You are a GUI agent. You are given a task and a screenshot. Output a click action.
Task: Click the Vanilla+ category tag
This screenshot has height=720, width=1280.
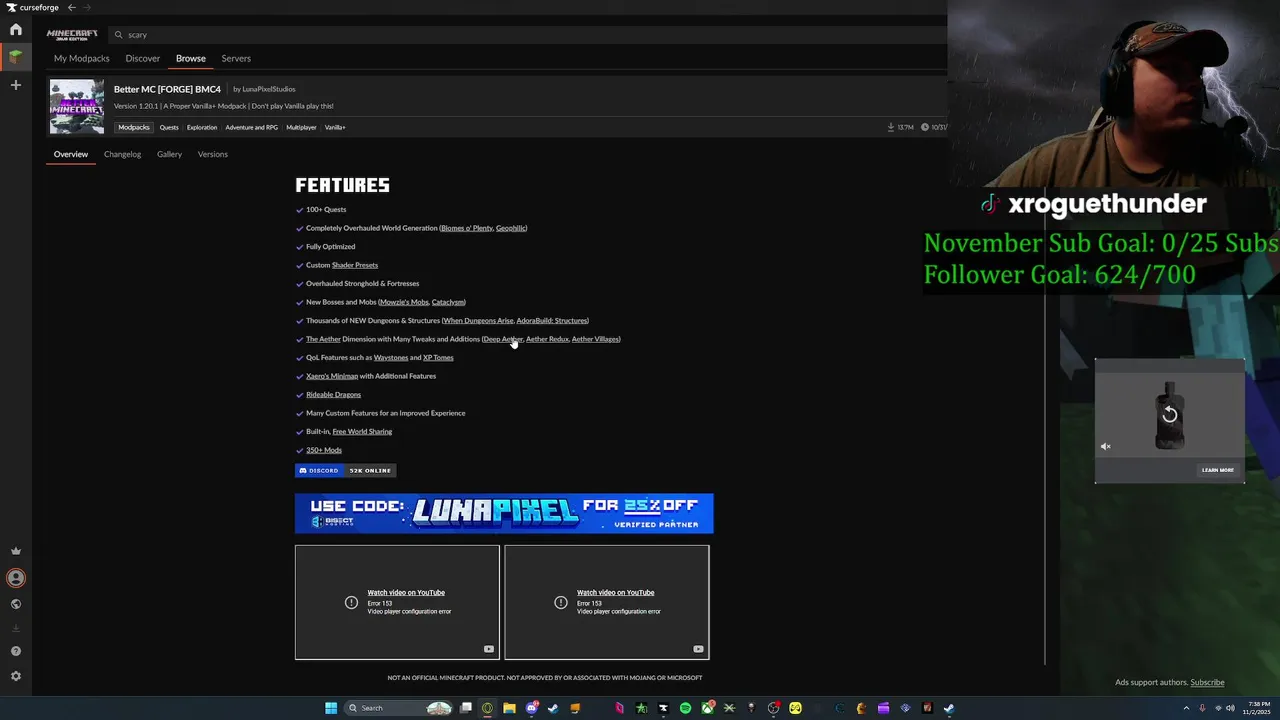[x=335, y=127]
